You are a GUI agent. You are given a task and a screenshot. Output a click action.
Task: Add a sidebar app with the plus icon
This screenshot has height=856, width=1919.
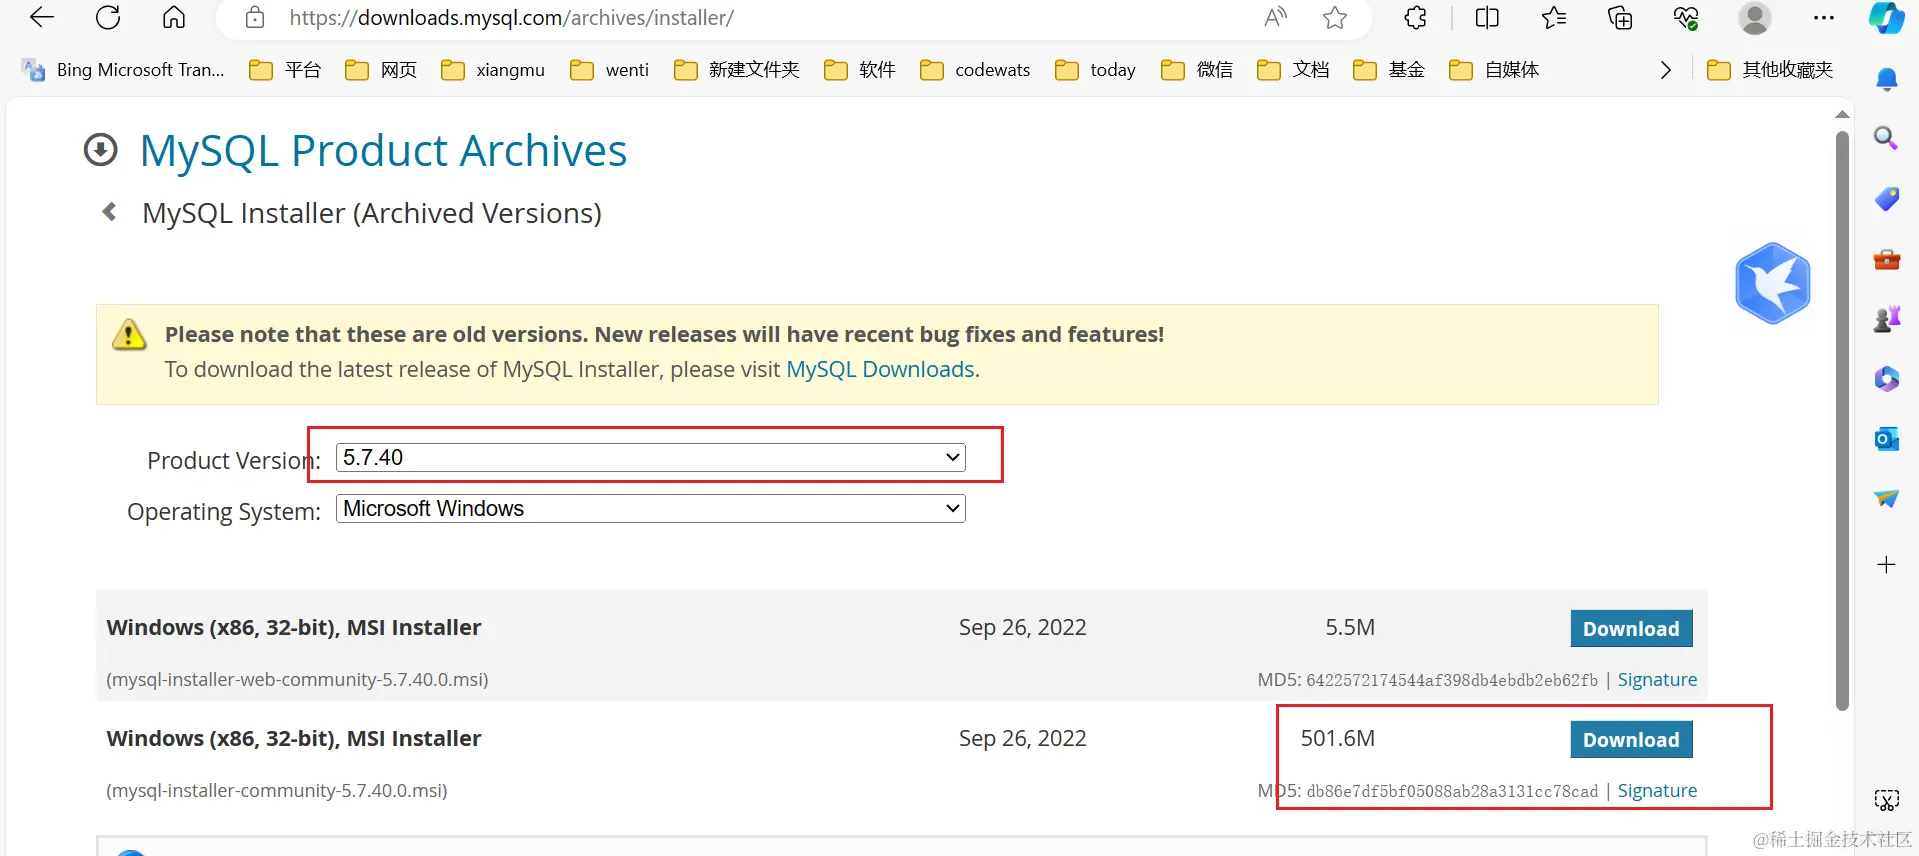1887,565
